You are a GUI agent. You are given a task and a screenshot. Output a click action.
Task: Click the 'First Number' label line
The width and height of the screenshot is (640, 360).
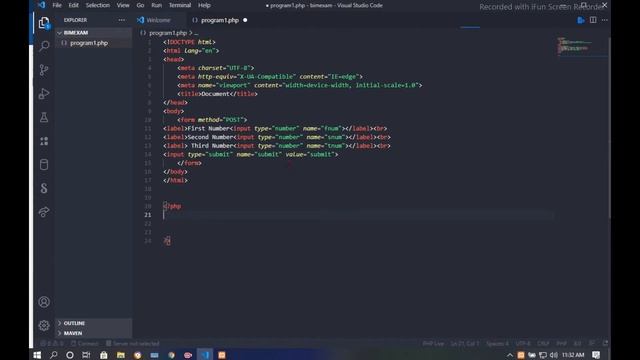(275, 129)
